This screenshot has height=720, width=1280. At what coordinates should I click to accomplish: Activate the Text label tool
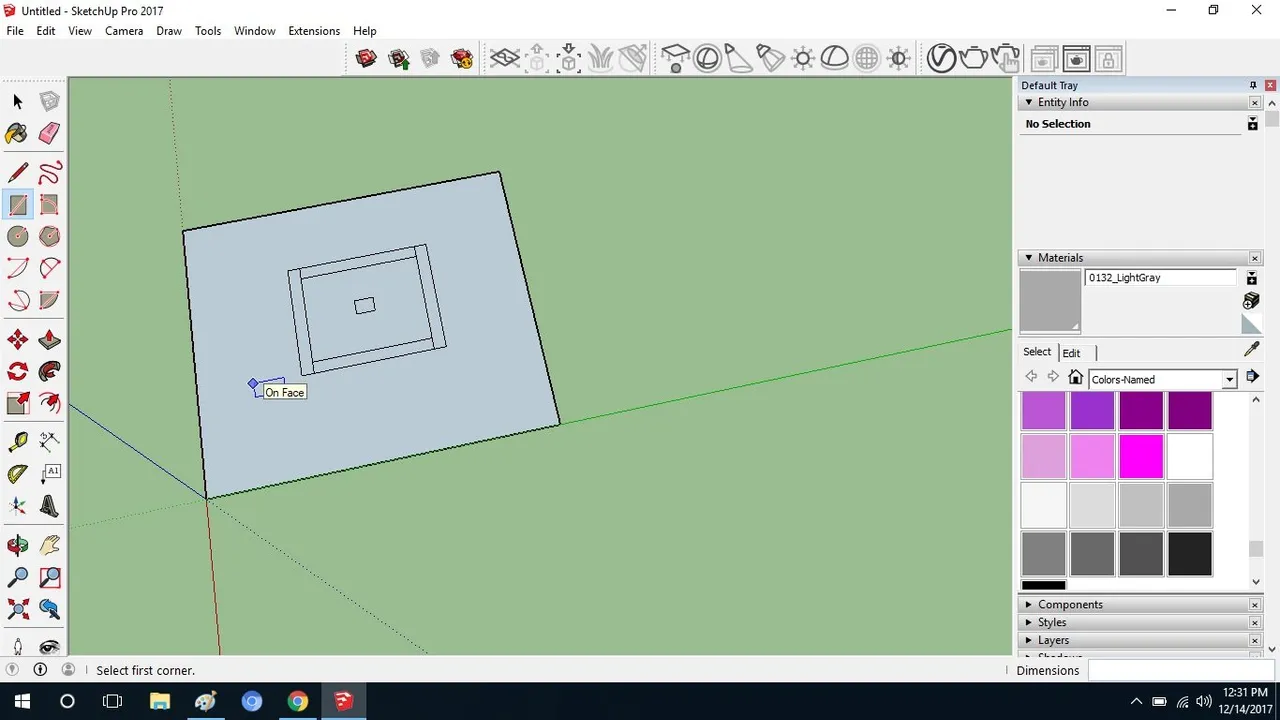pyautogui.click(x=49, y=474)
